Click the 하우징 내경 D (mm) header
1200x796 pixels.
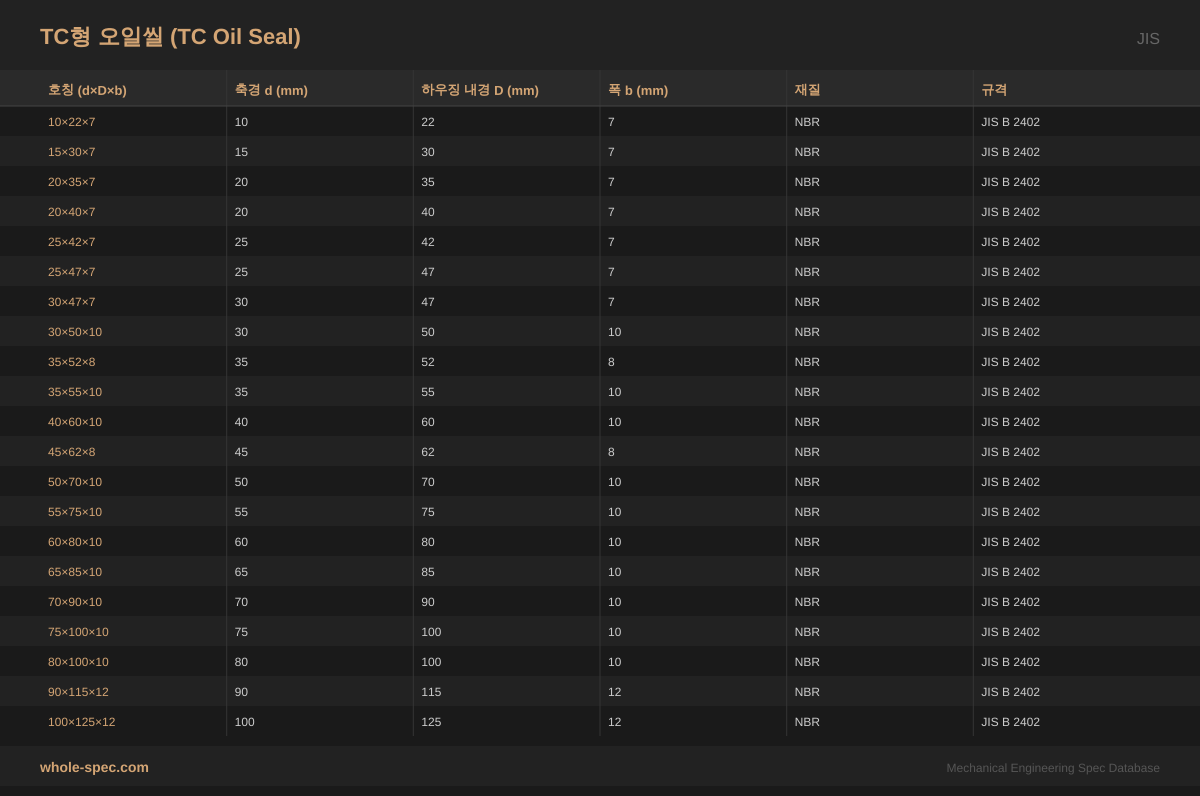480,90
